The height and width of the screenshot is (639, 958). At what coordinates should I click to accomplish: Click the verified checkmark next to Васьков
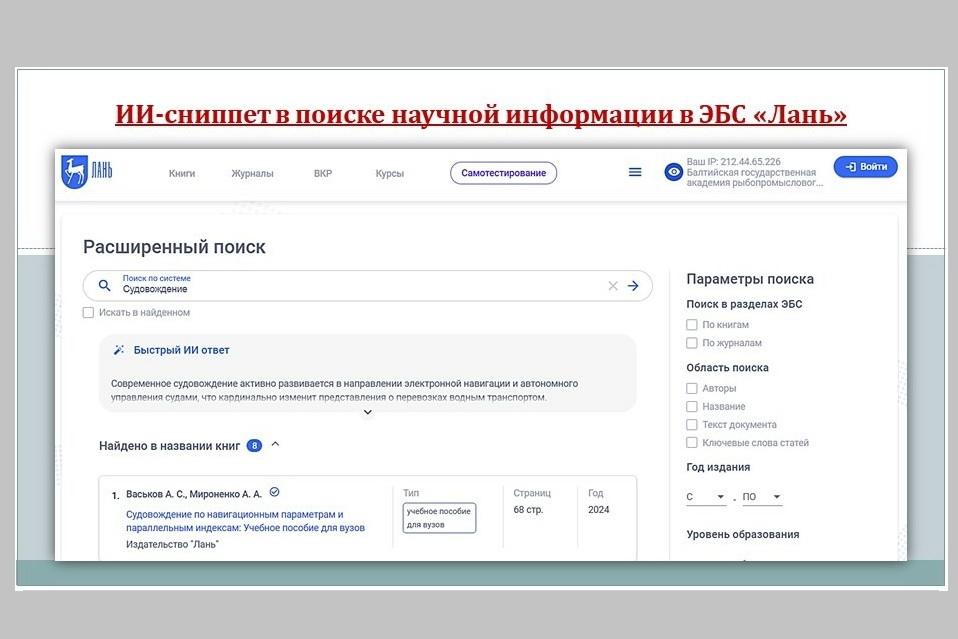click(x=274, y=492)
